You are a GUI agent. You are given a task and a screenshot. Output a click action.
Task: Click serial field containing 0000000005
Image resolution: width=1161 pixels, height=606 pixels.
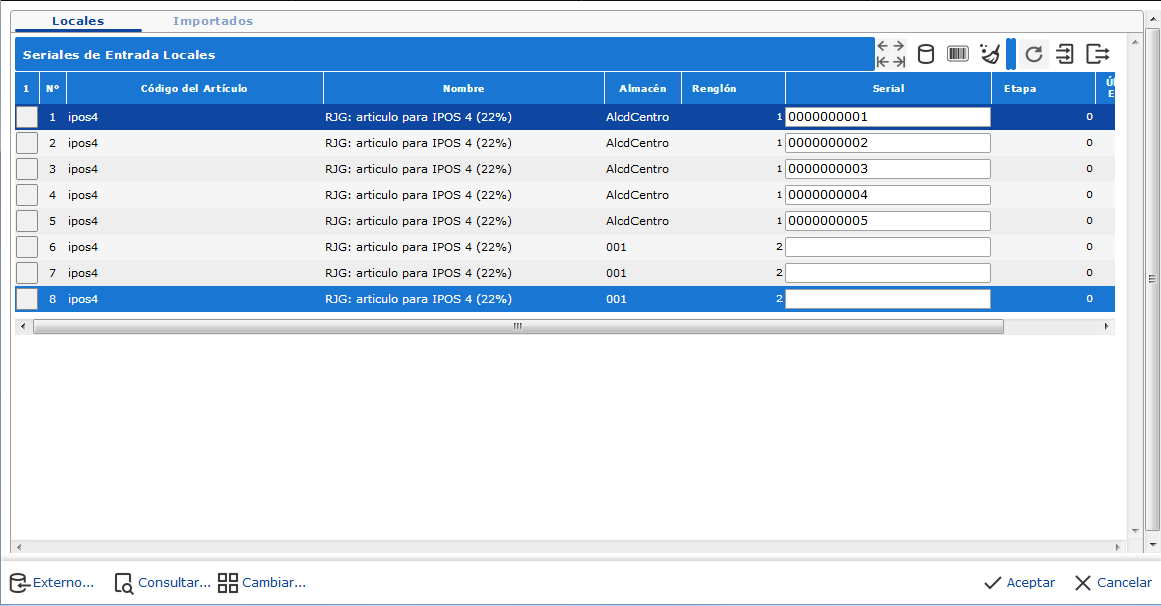pos(888,221)
